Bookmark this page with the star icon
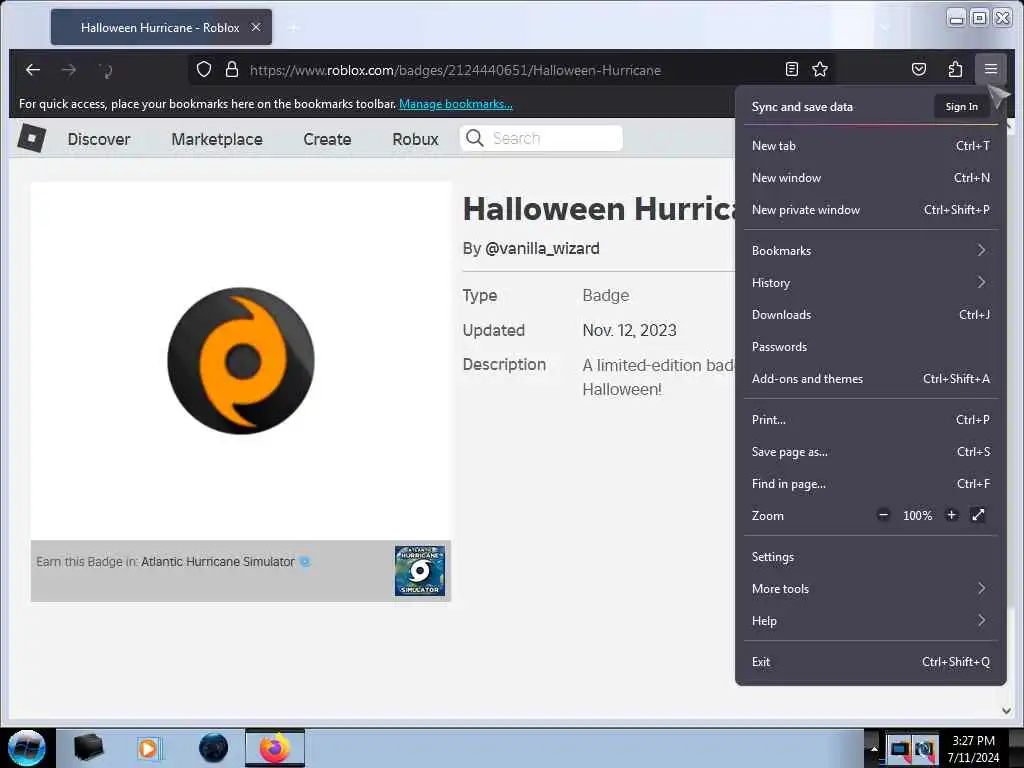 tap(820, 69)
